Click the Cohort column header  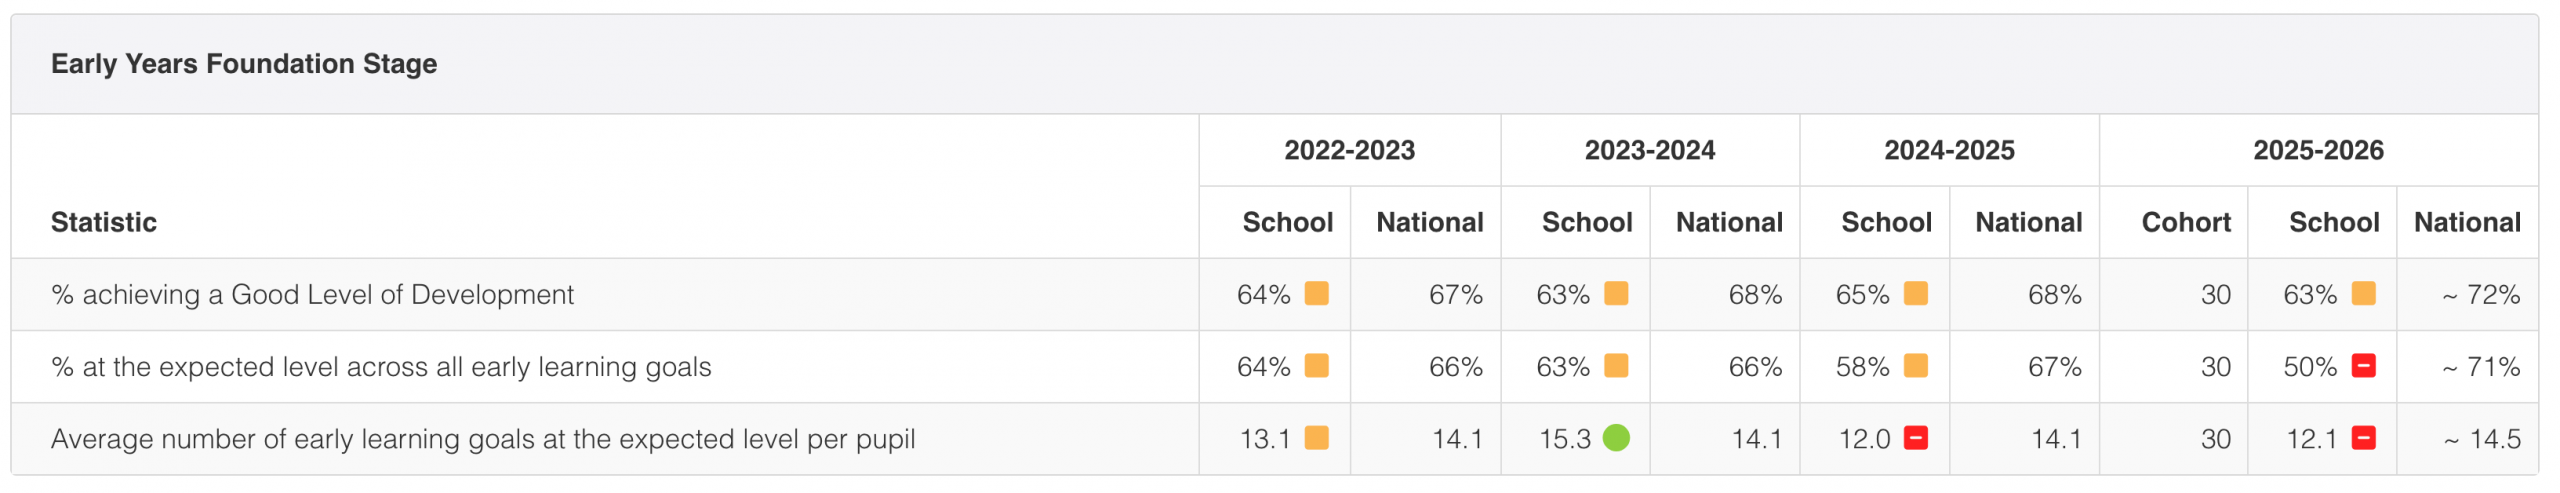pyautogui.click(x=2185, y=222)
